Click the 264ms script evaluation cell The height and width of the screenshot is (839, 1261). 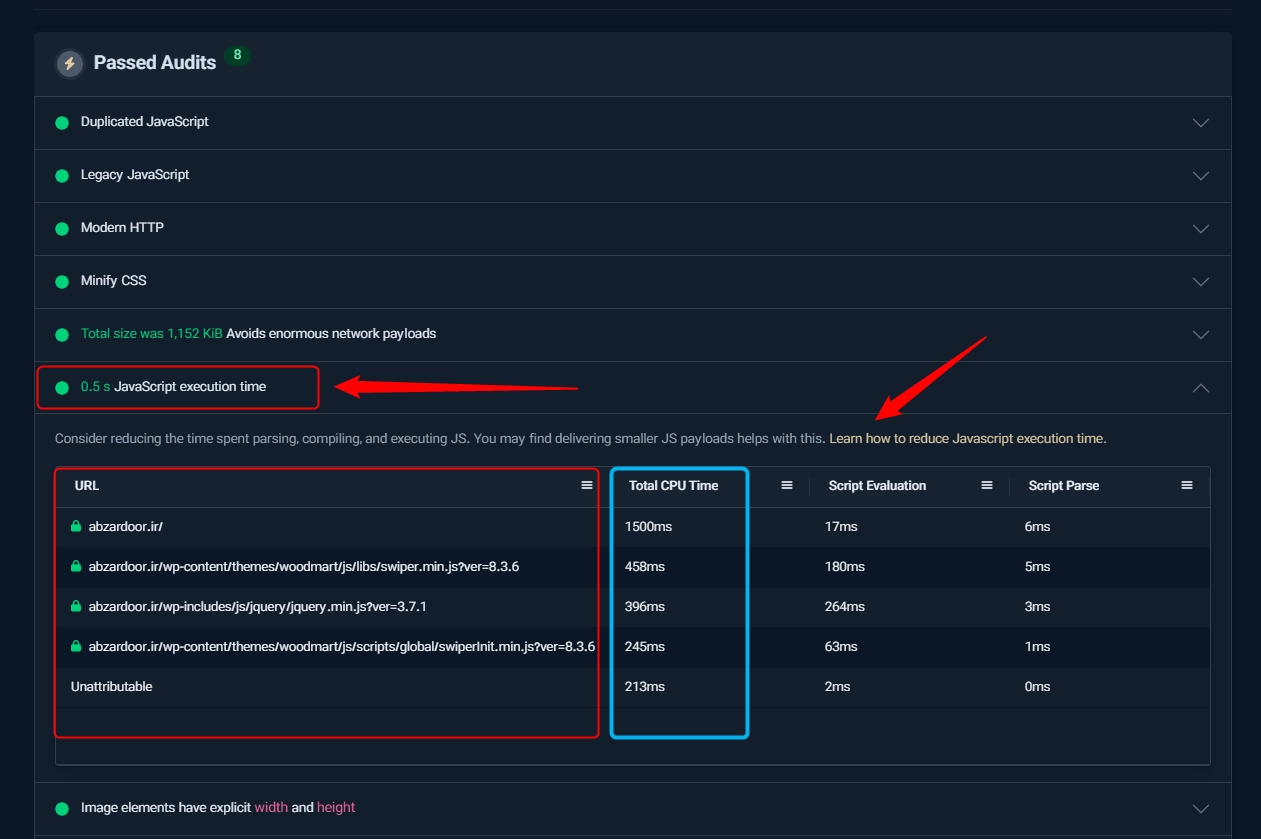(845, 606)
